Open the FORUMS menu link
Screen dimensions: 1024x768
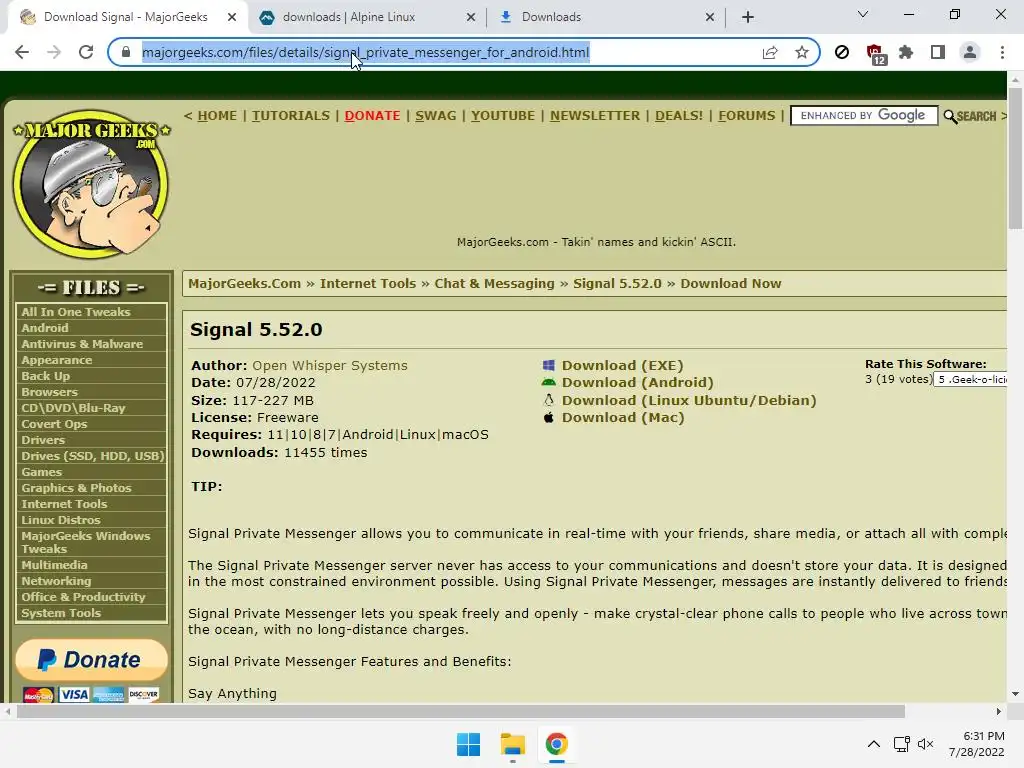[x=746, y=116]
